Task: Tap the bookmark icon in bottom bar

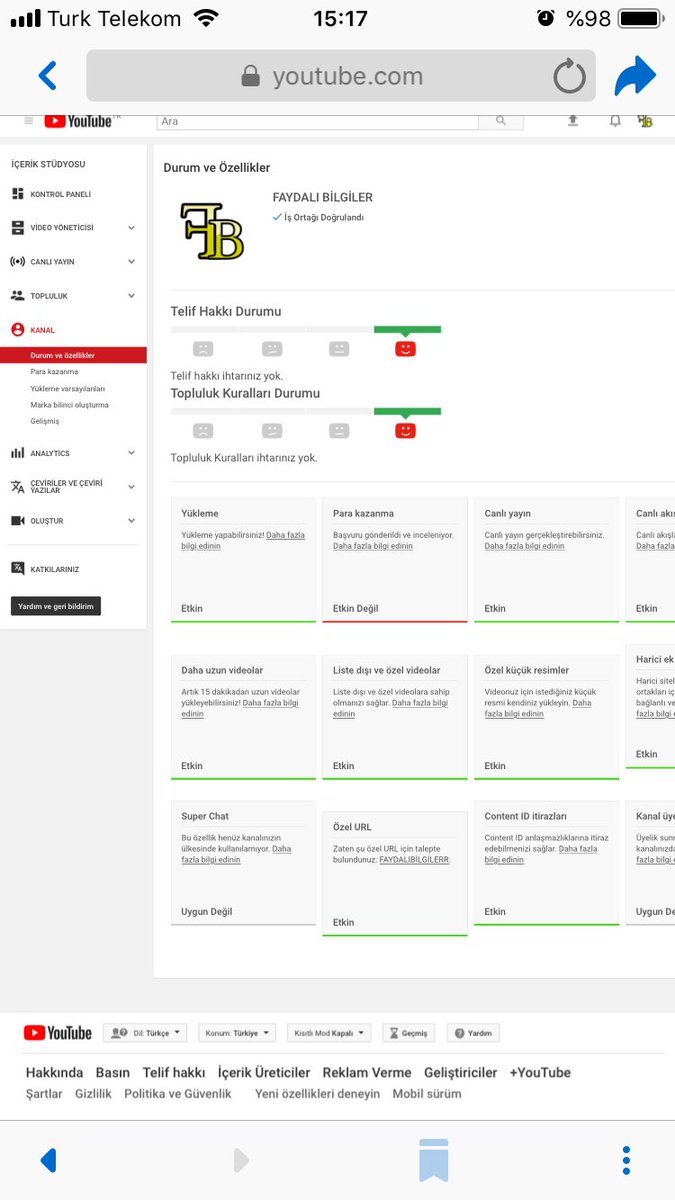Action: [433, 1160]
